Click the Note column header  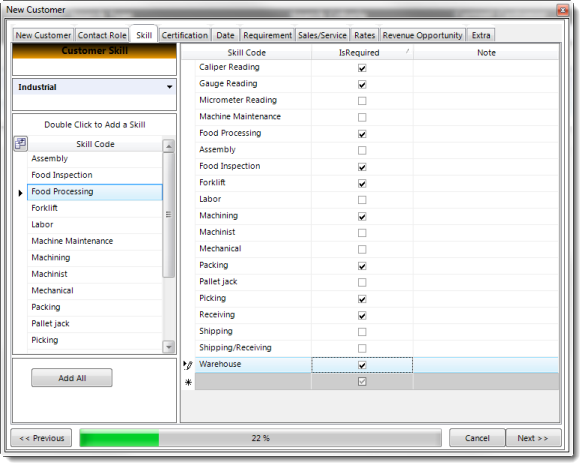point(486,53)
